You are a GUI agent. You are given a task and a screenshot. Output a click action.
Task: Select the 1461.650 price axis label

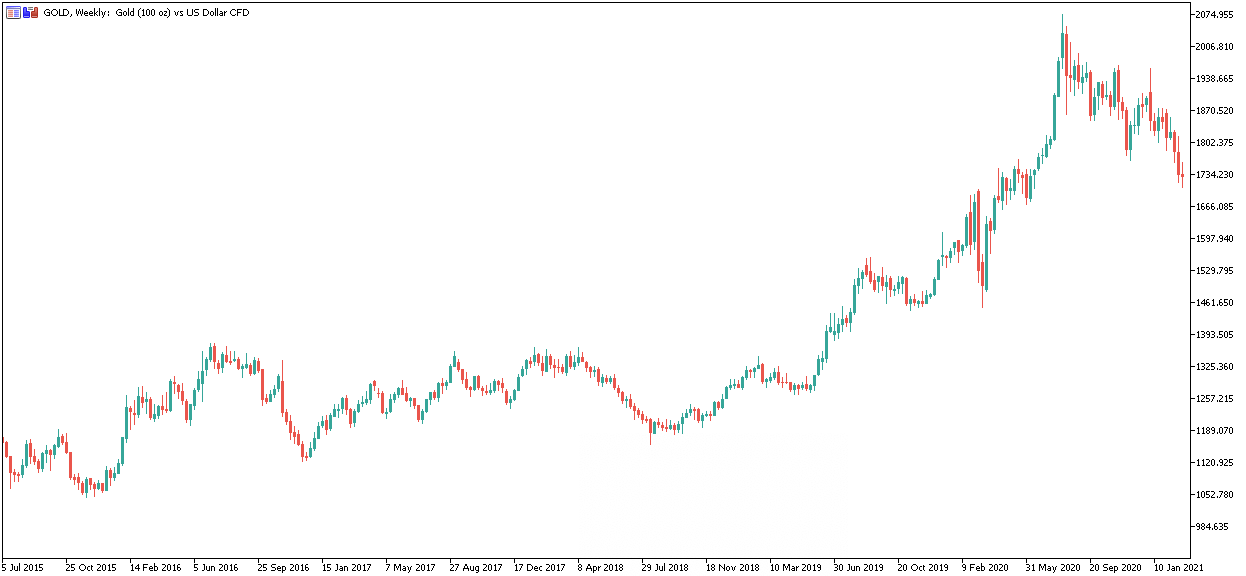[x=1213, y=303]
